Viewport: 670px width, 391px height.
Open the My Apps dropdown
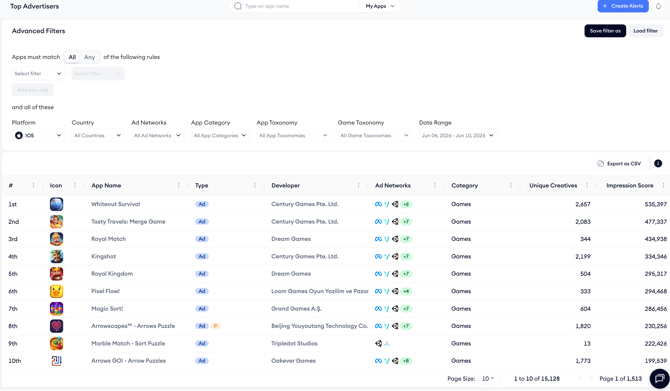click(x=380, y=6)
